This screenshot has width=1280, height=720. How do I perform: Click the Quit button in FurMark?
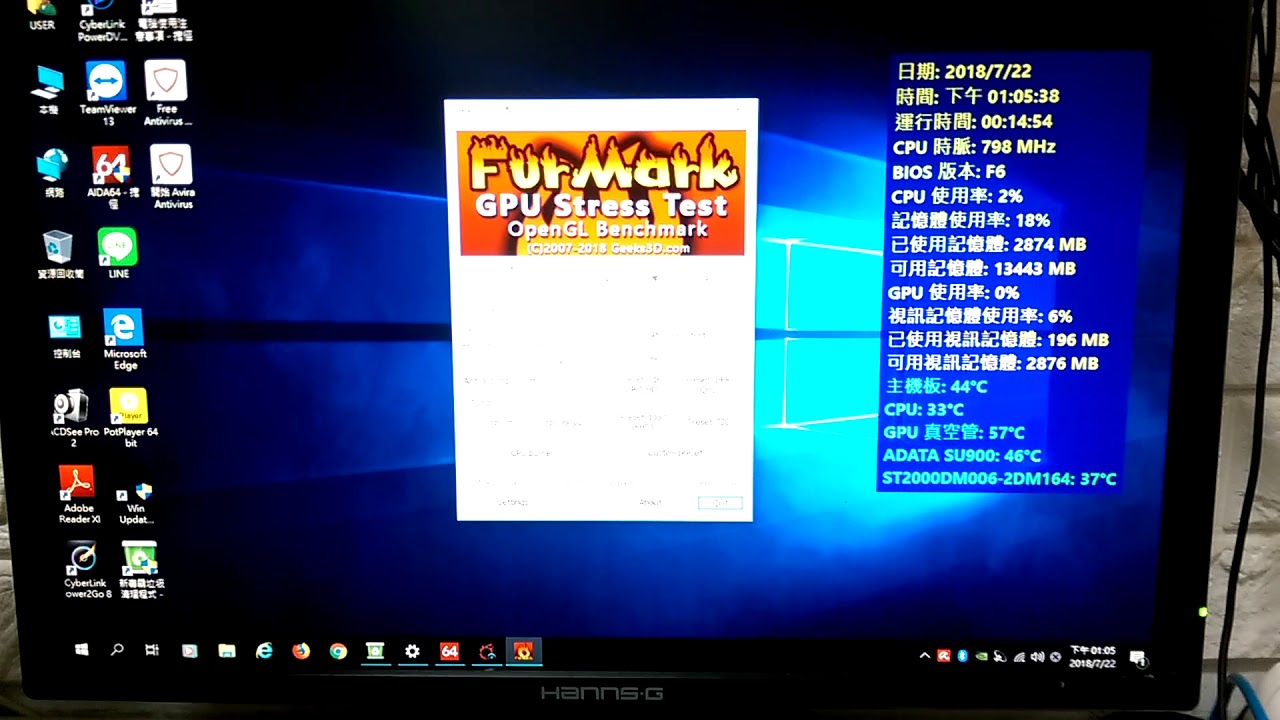(720, 502)
